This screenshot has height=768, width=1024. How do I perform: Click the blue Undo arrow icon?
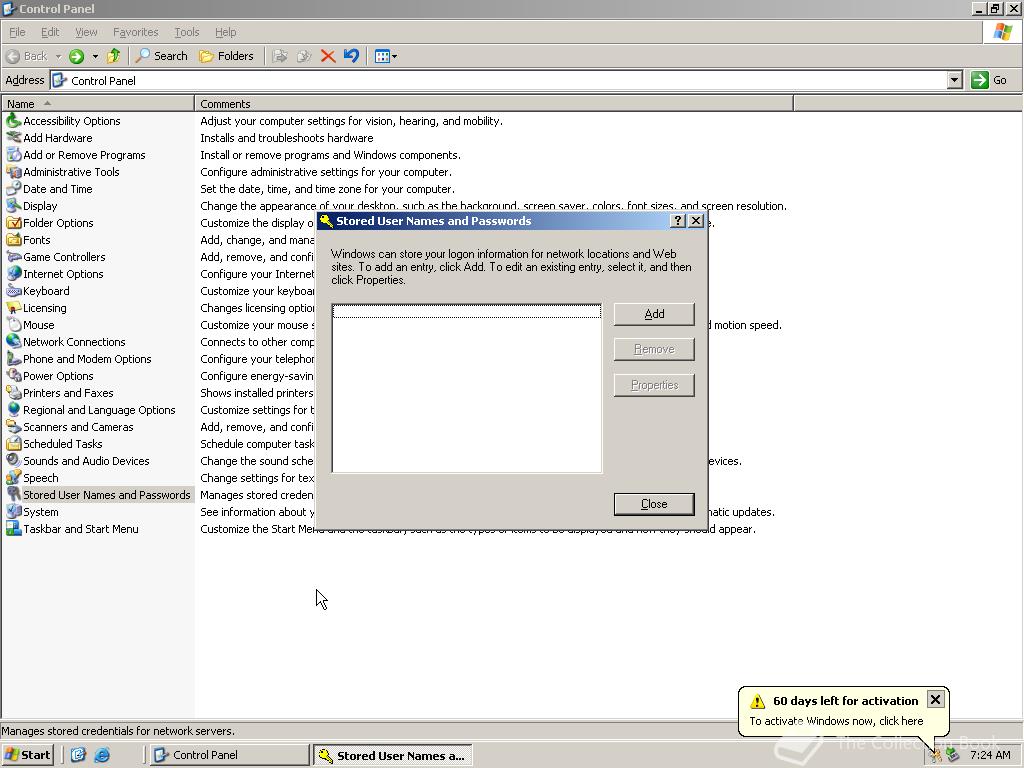(351, 56)
